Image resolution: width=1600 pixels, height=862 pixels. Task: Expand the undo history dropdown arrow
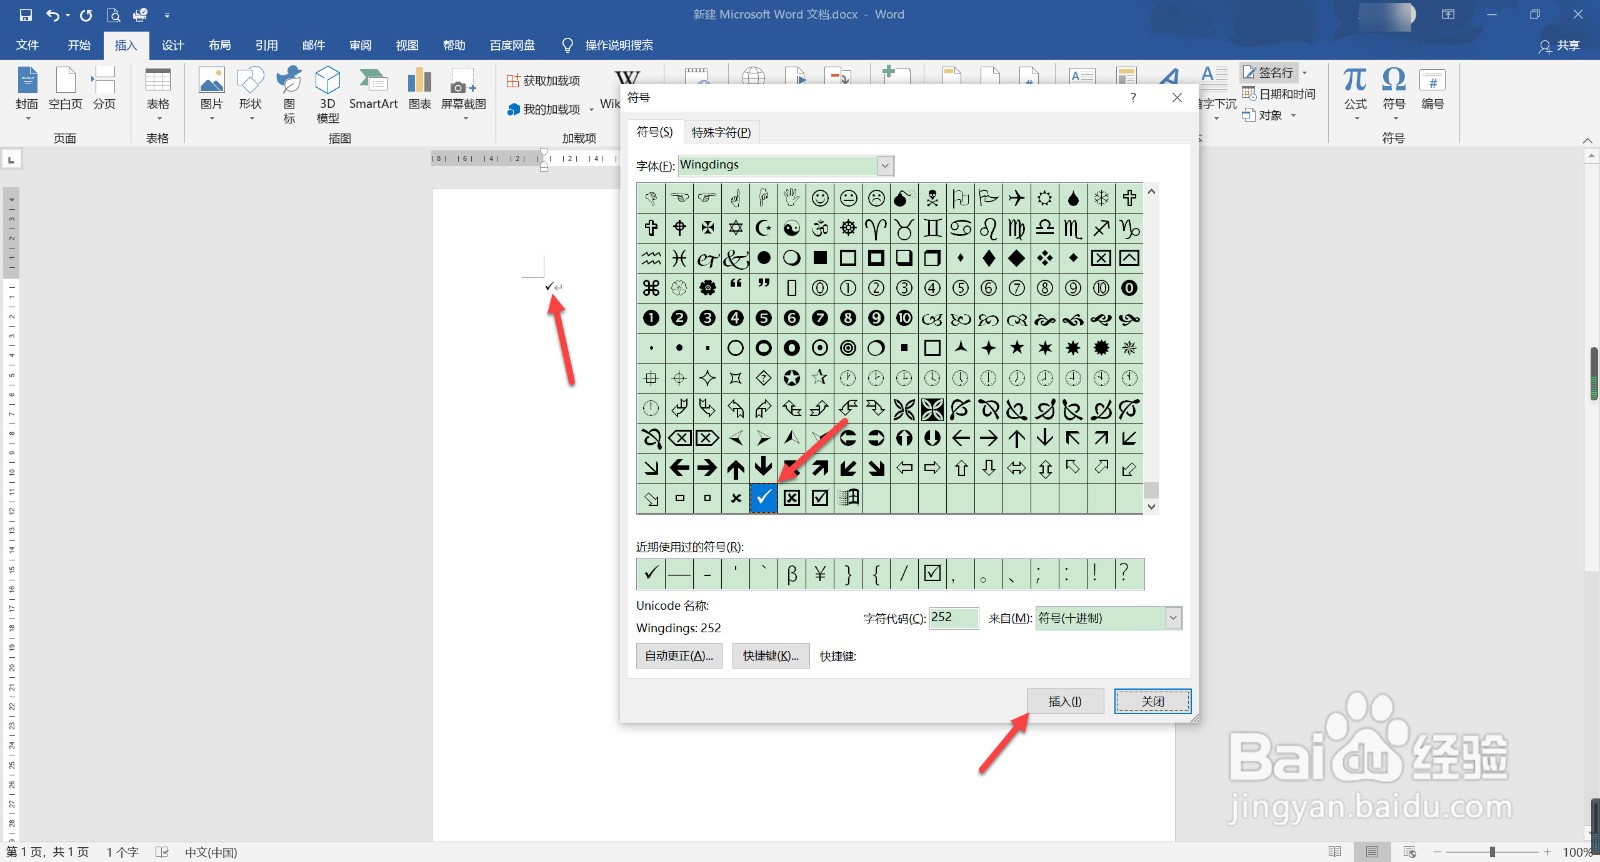(68, 15)
